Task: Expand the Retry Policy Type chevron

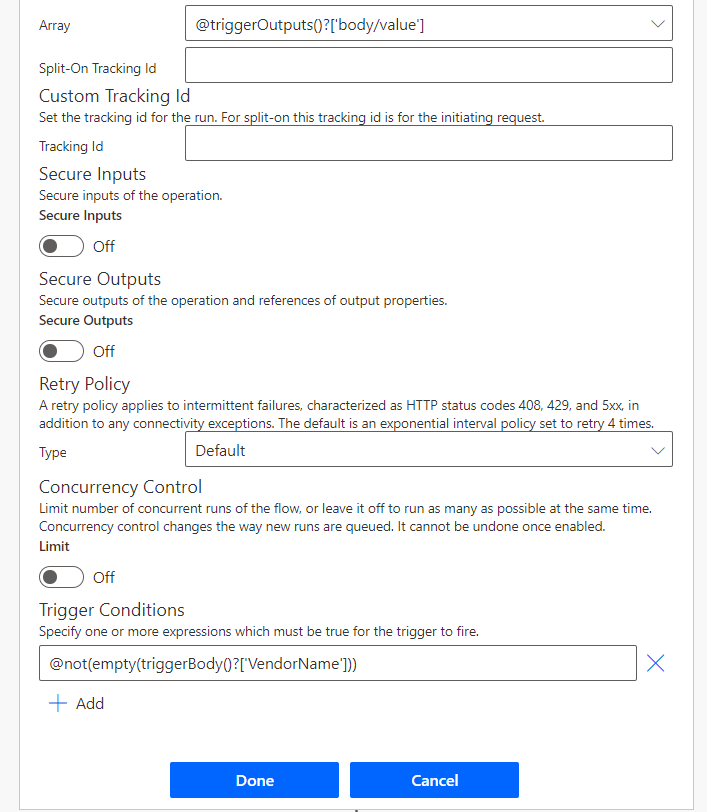Action: [x=656, y=450]
